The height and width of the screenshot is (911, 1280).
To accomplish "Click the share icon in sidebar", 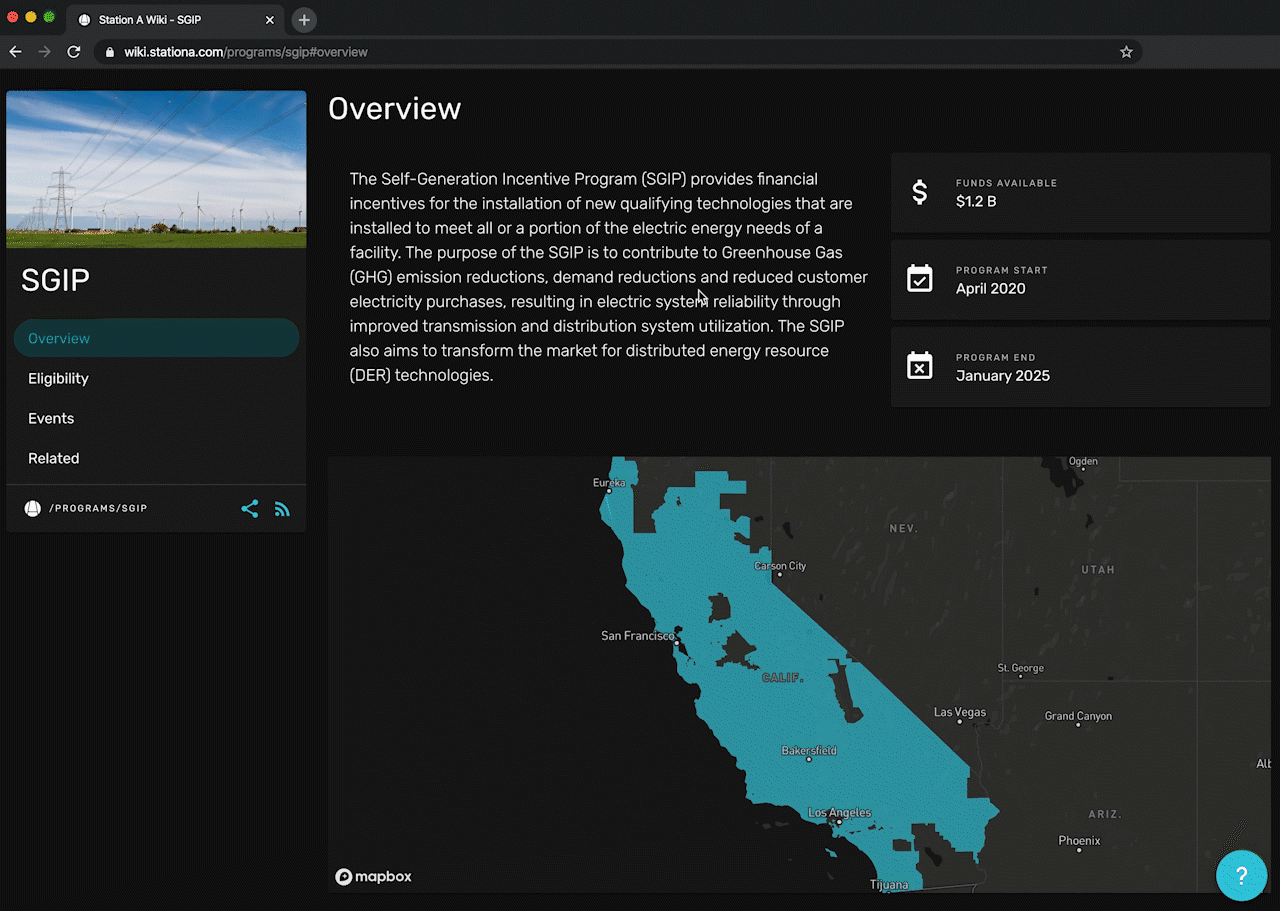I will pos(250,509).
